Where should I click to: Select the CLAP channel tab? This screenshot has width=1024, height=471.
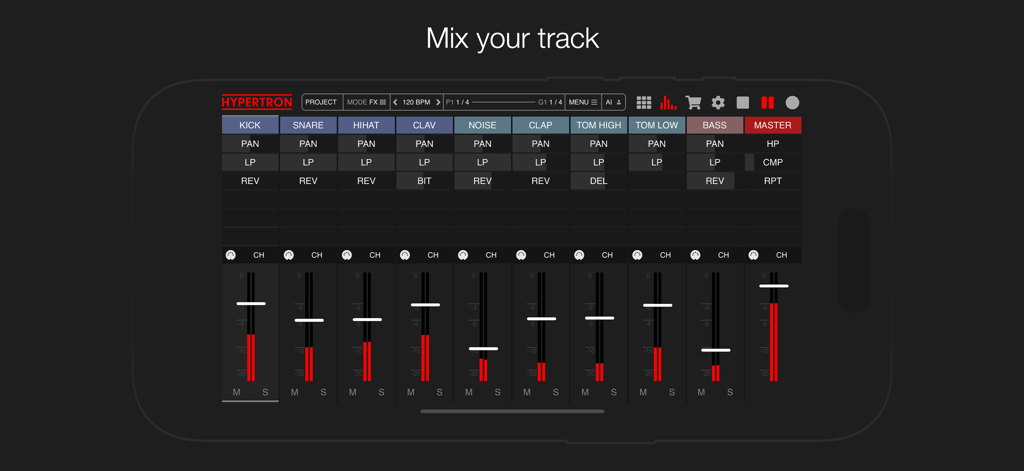[541, 125]
